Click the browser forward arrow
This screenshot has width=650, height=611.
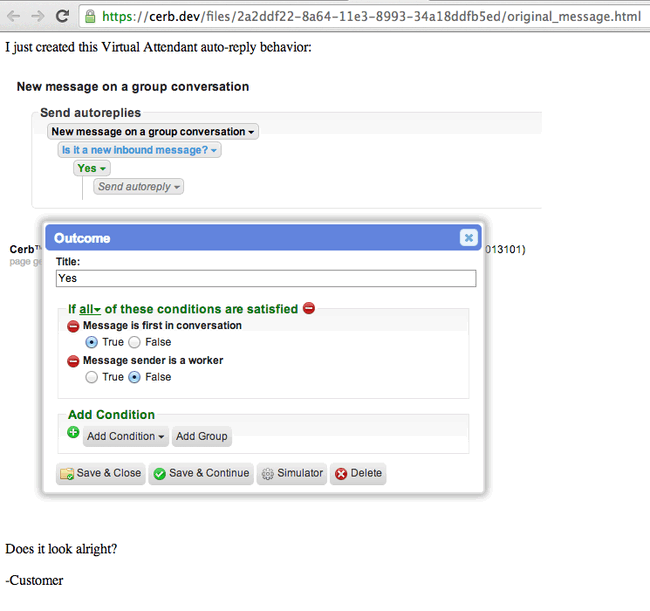(38, 16)
